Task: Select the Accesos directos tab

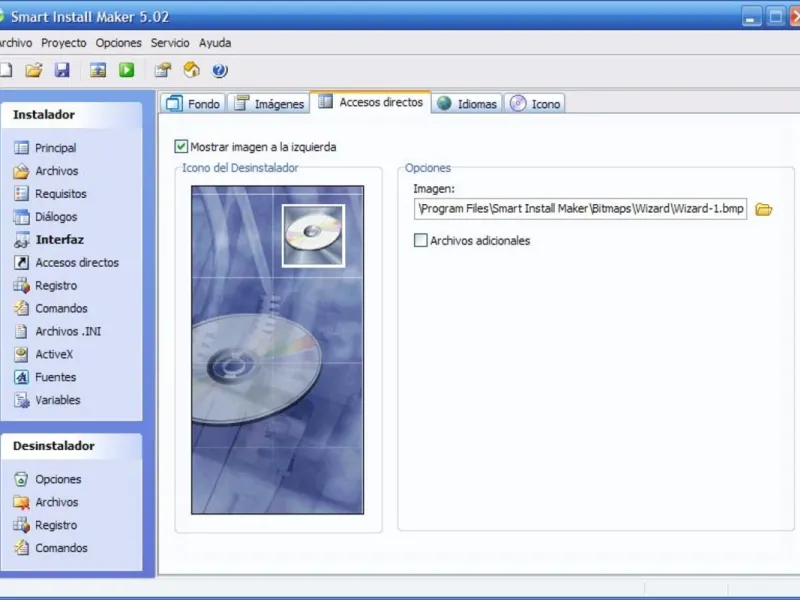Action: tap(370, 102)
